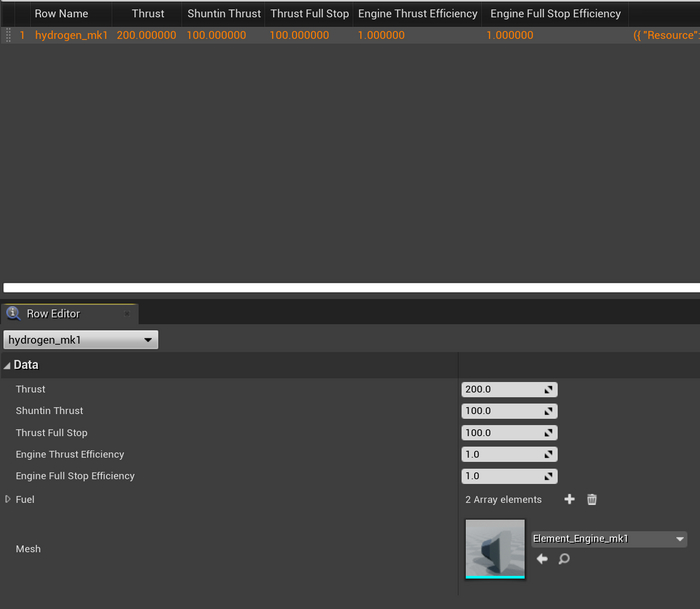Click the Mesh asset thumbnail
The image size is (700, 609).
click(x=495, y=548)
